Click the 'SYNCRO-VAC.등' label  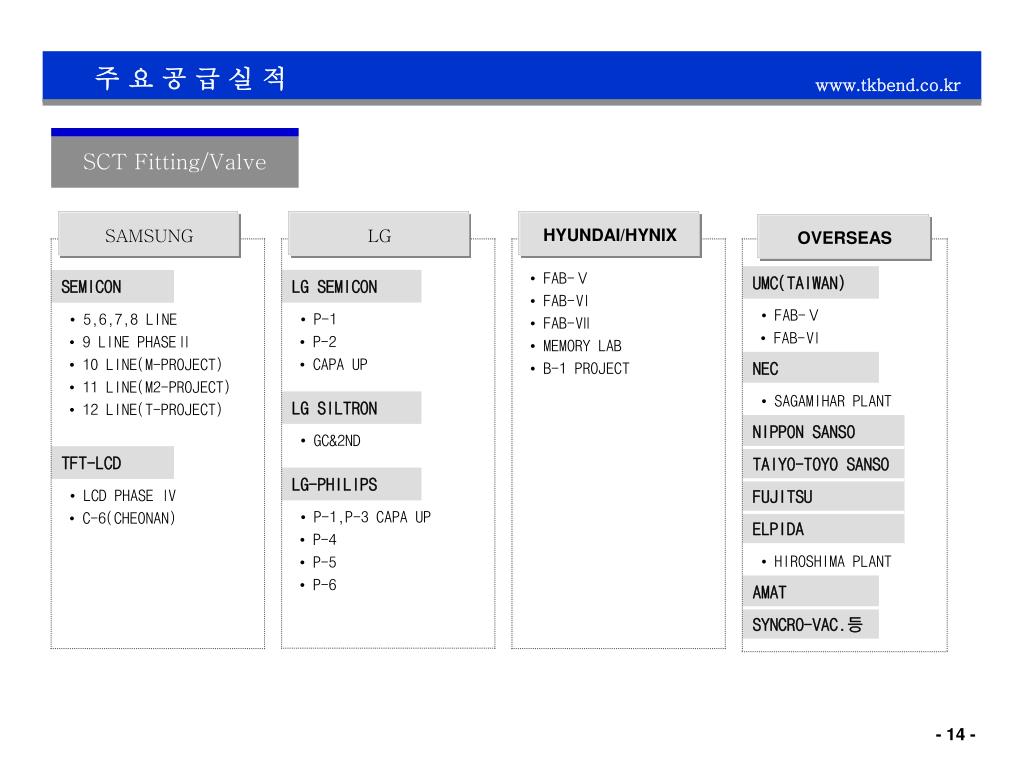tap(810, 624)
